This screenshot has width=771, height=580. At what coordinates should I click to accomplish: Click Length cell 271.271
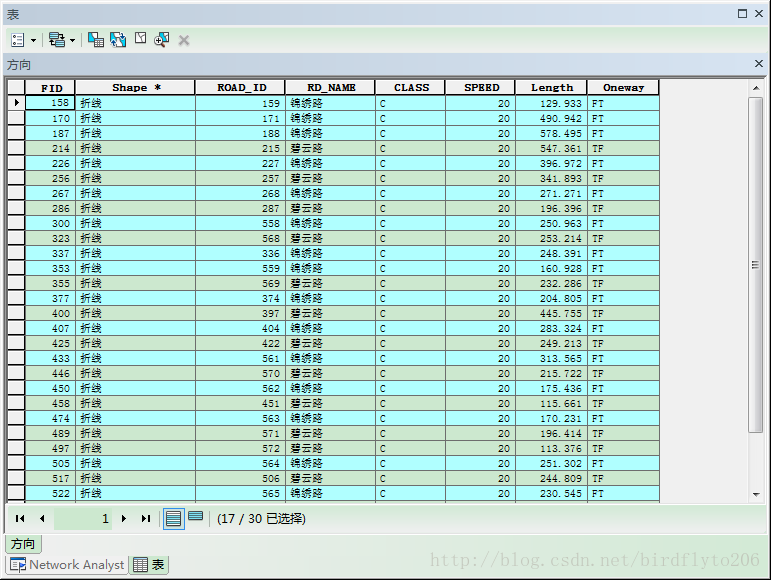(551, 193)
